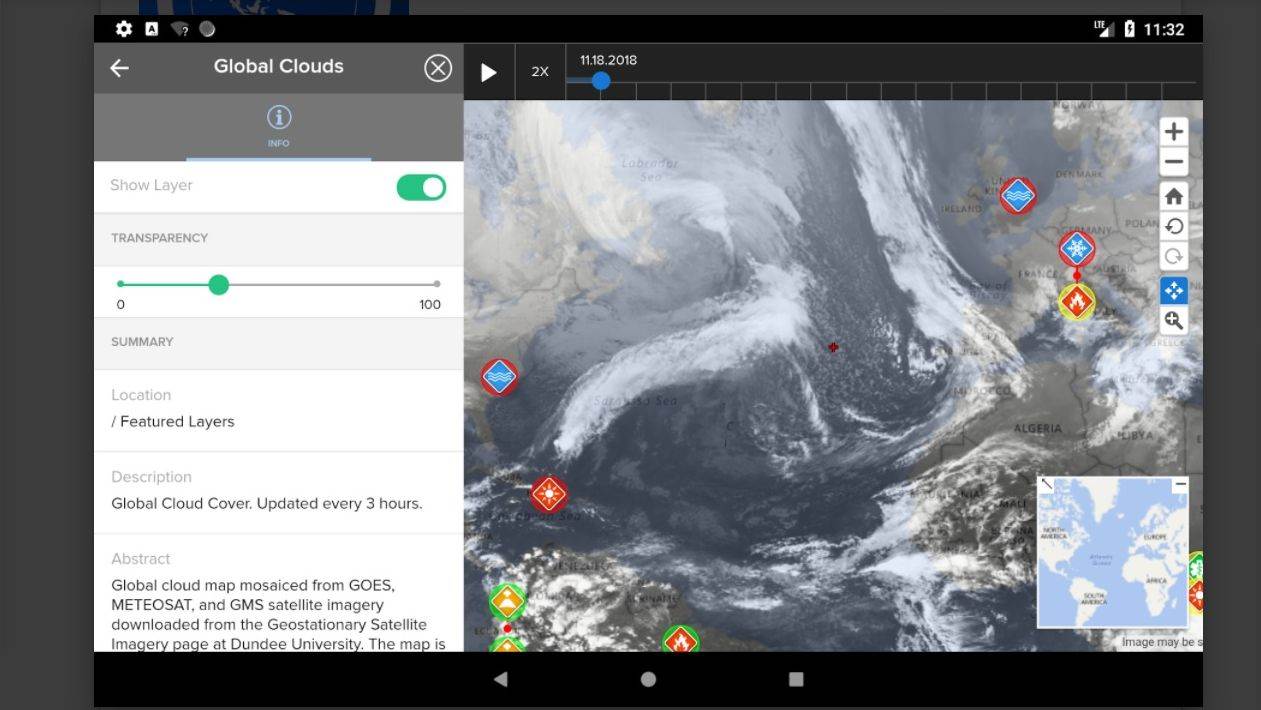Open the flood event marker near the UK
This screenshot has width=1261, height=710.
(1017, 196)
